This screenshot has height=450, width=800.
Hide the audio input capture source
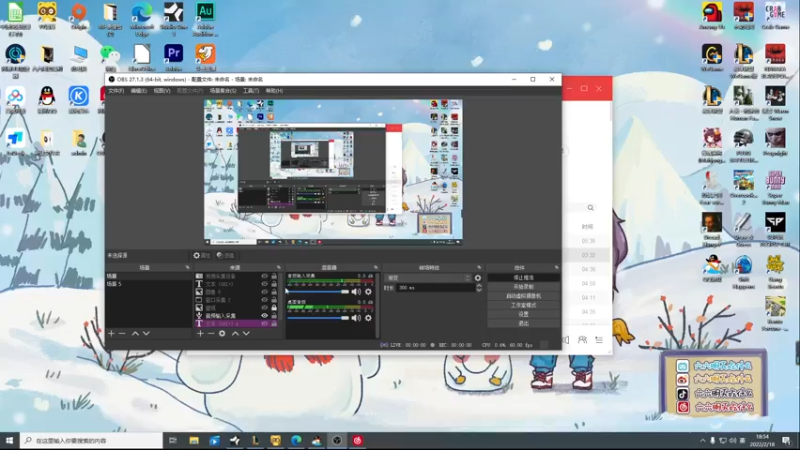[x=264, y=315]
